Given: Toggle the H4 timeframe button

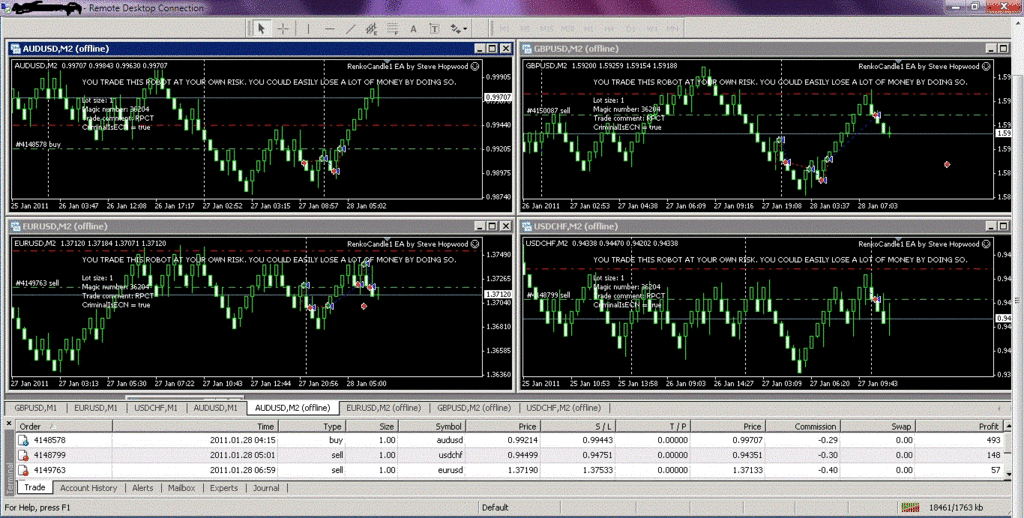Looking at the screenshot, I should pyautogui.click(x=609, y=29).
